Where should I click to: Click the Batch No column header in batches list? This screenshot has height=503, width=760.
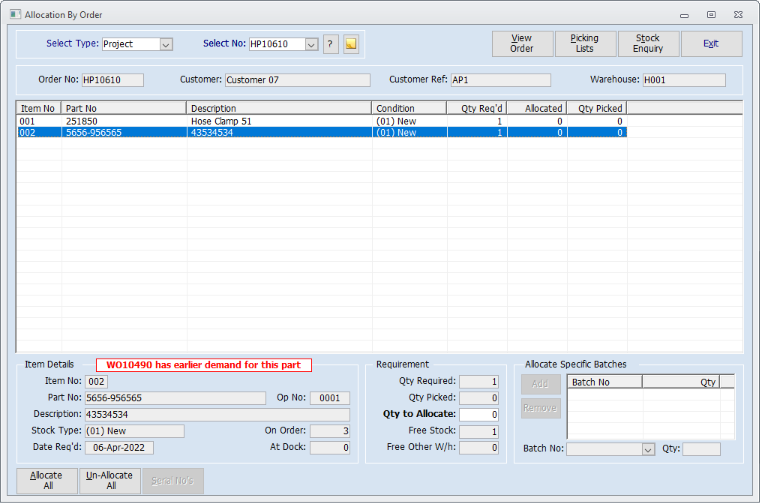604,381
